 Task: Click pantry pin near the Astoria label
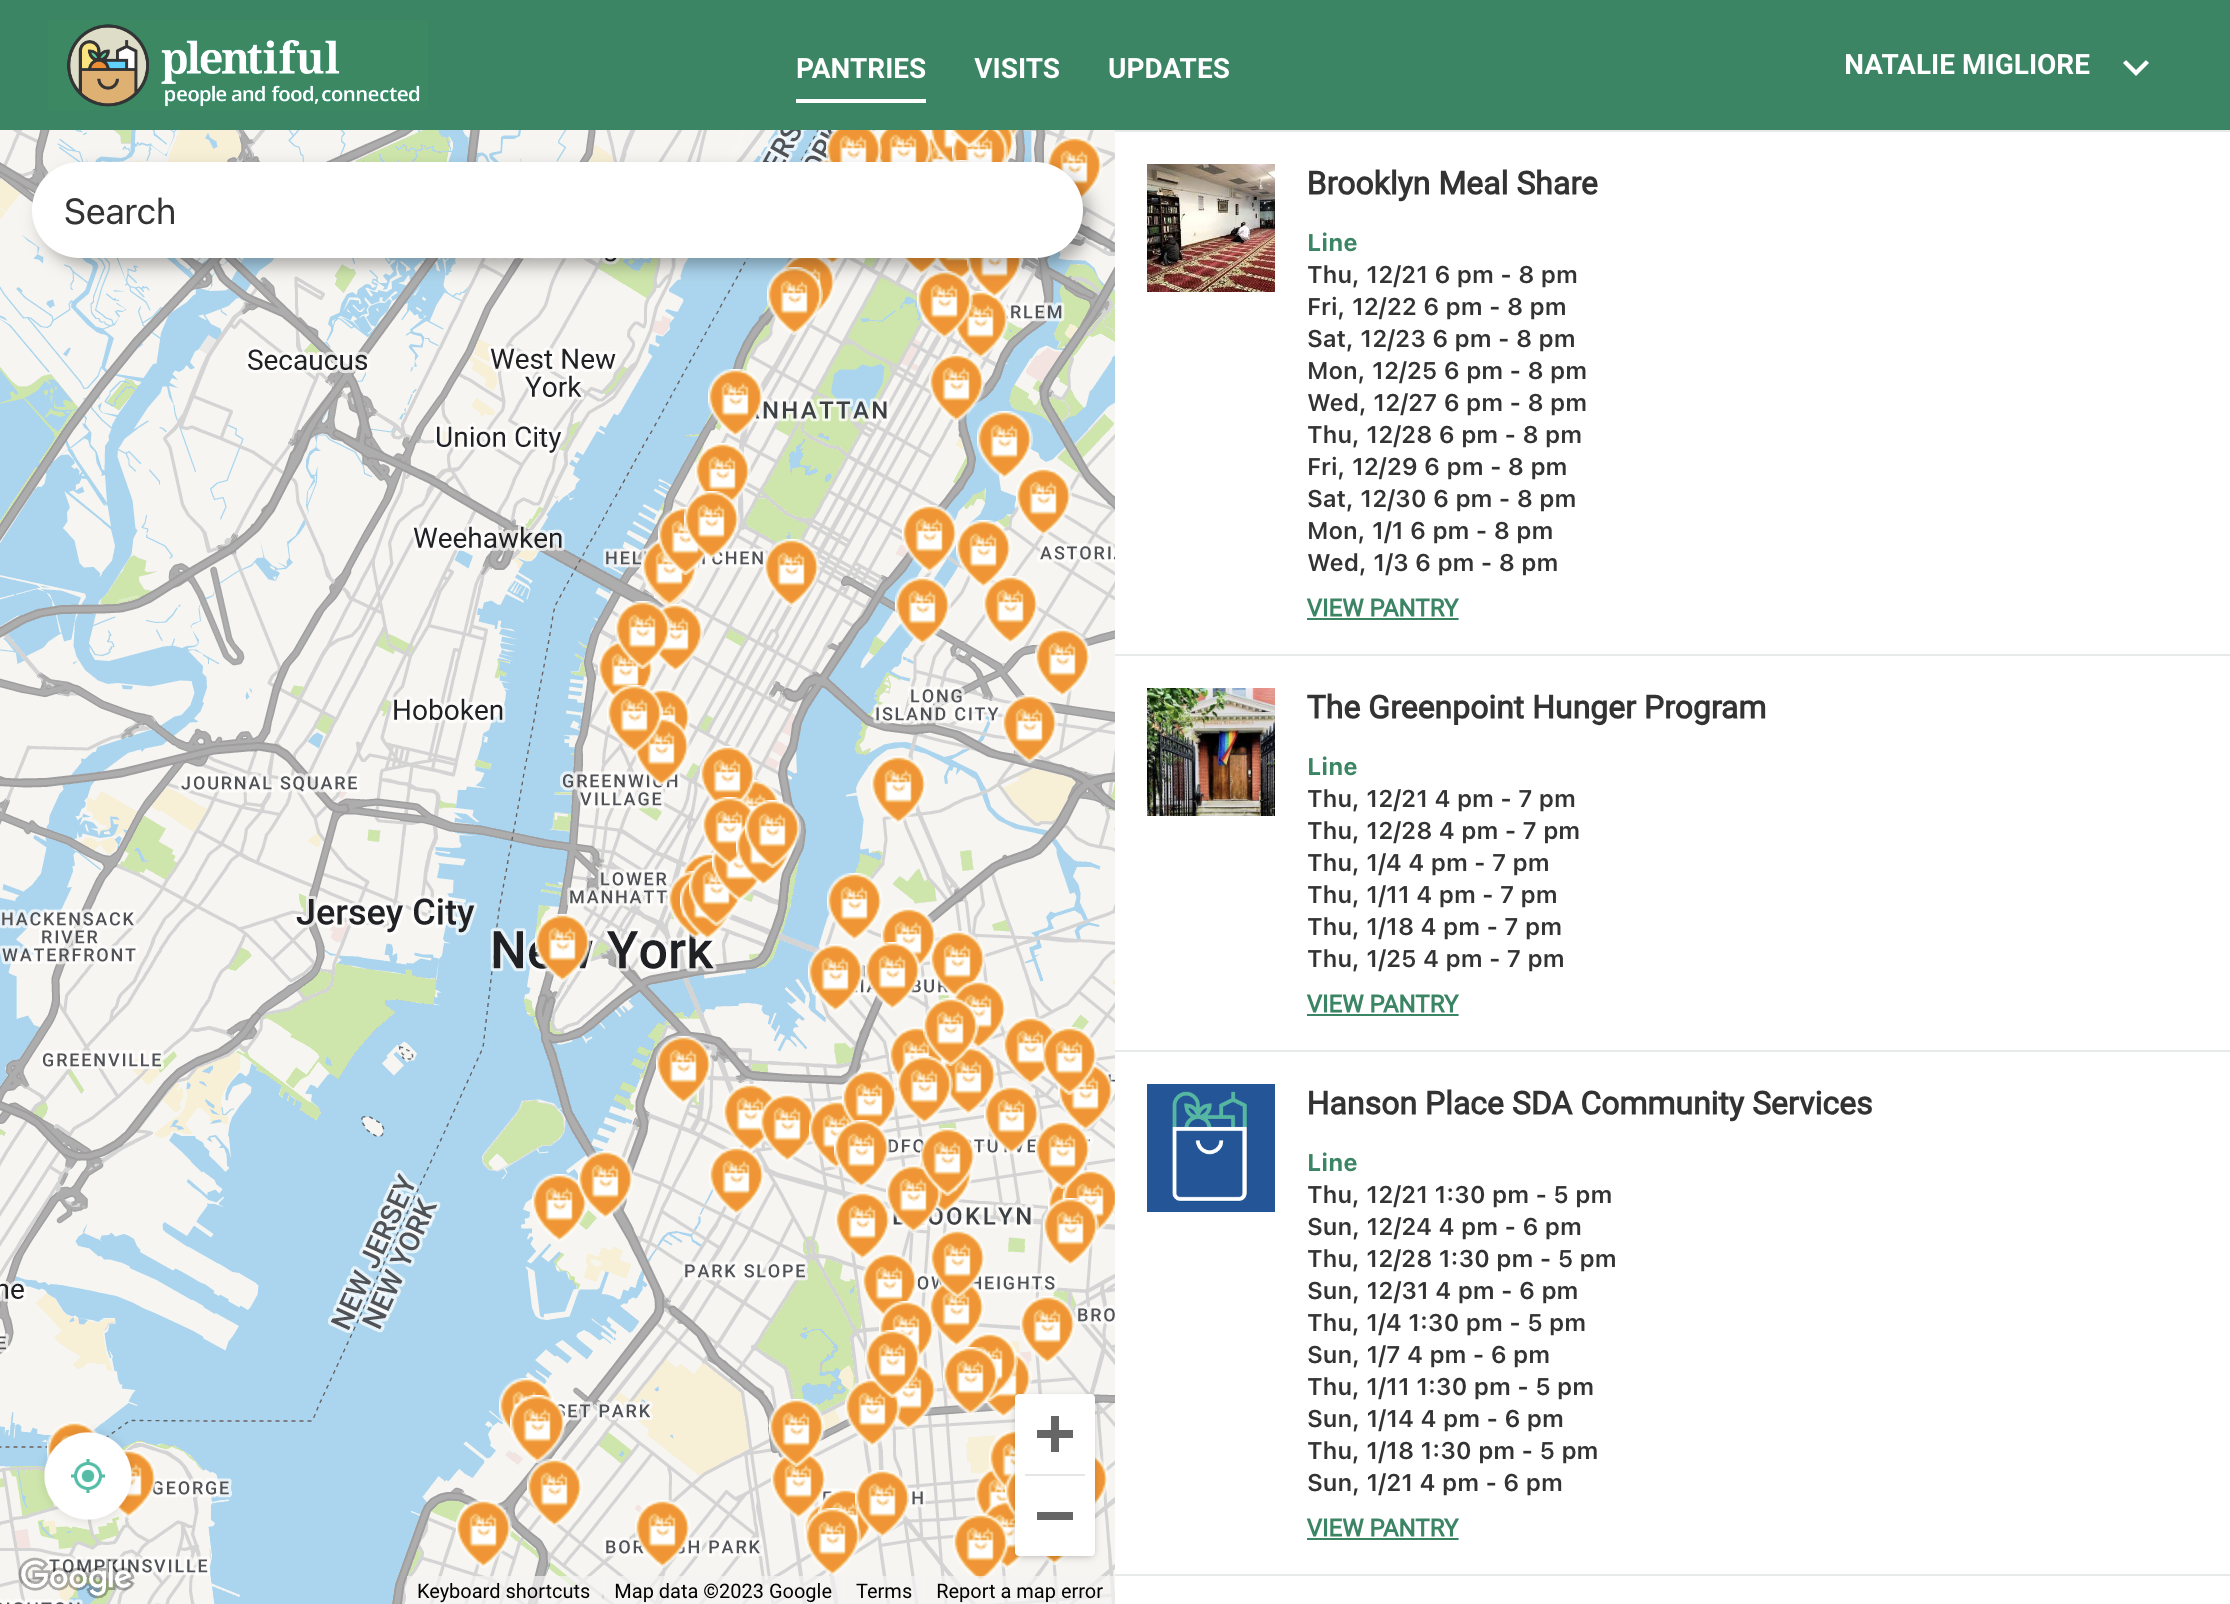1043,500
